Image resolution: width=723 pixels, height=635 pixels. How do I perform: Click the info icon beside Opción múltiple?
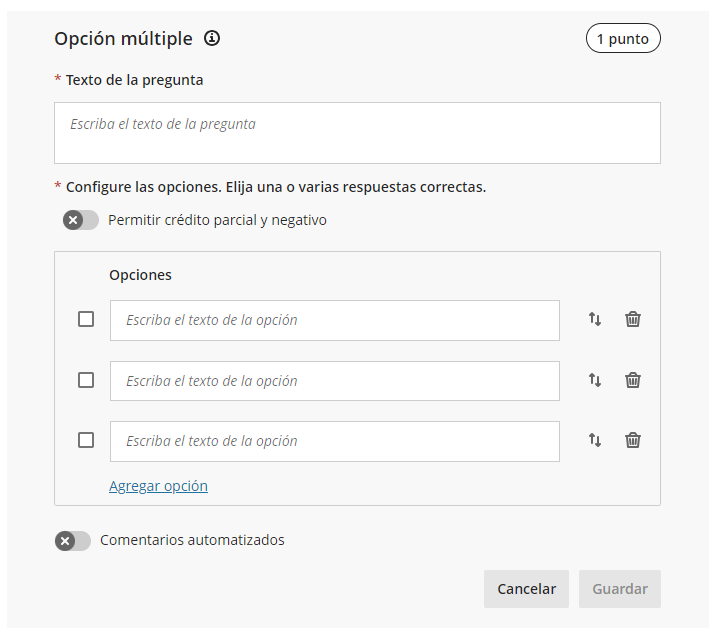pyautogui.click(x=212, y=39)
